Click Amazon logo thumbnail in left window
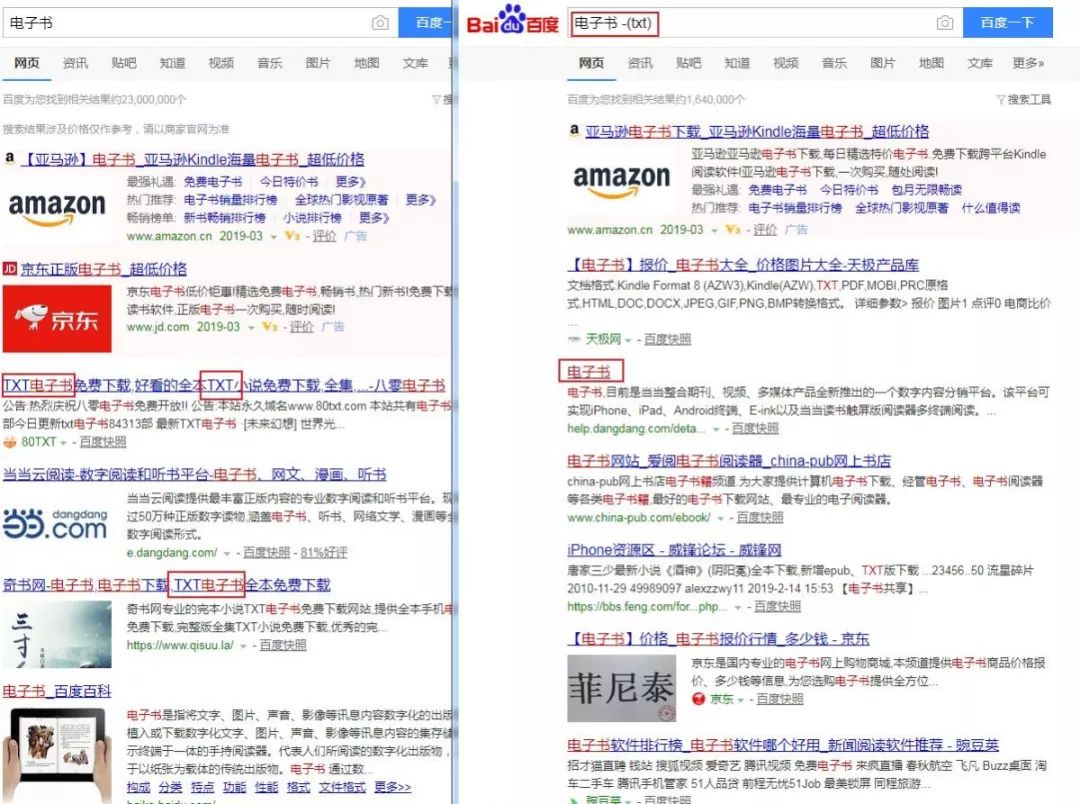The width and height of the screenshot is (1080, 804). pos(57,209)
